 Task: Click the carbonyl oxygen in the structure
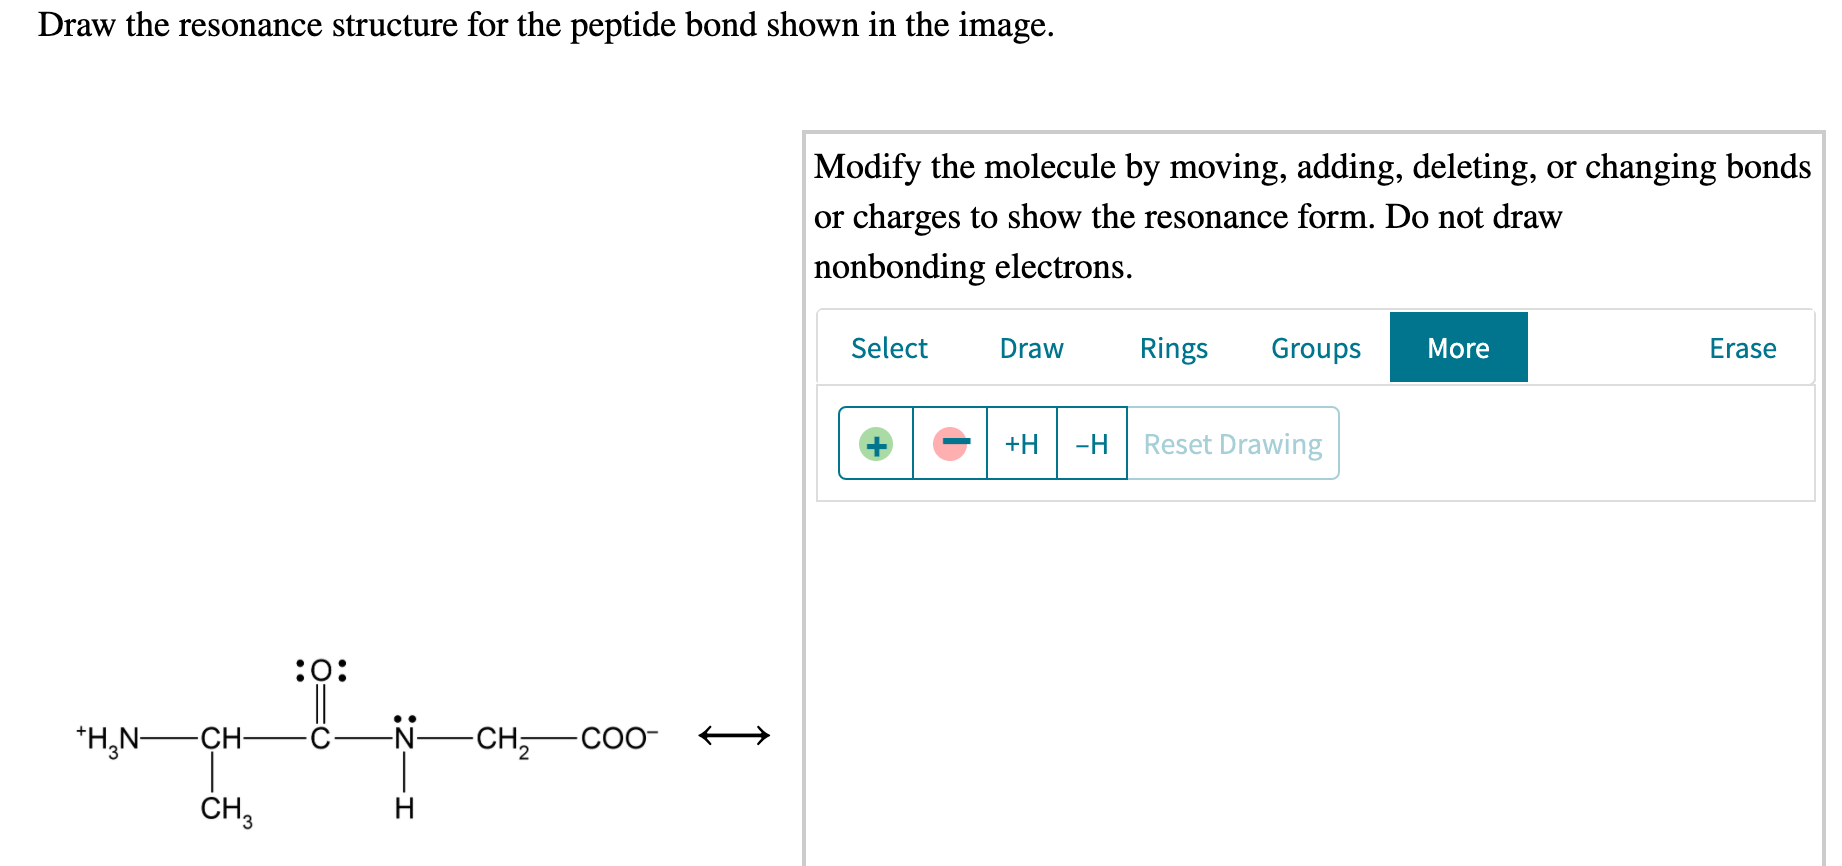click(320, 672)
